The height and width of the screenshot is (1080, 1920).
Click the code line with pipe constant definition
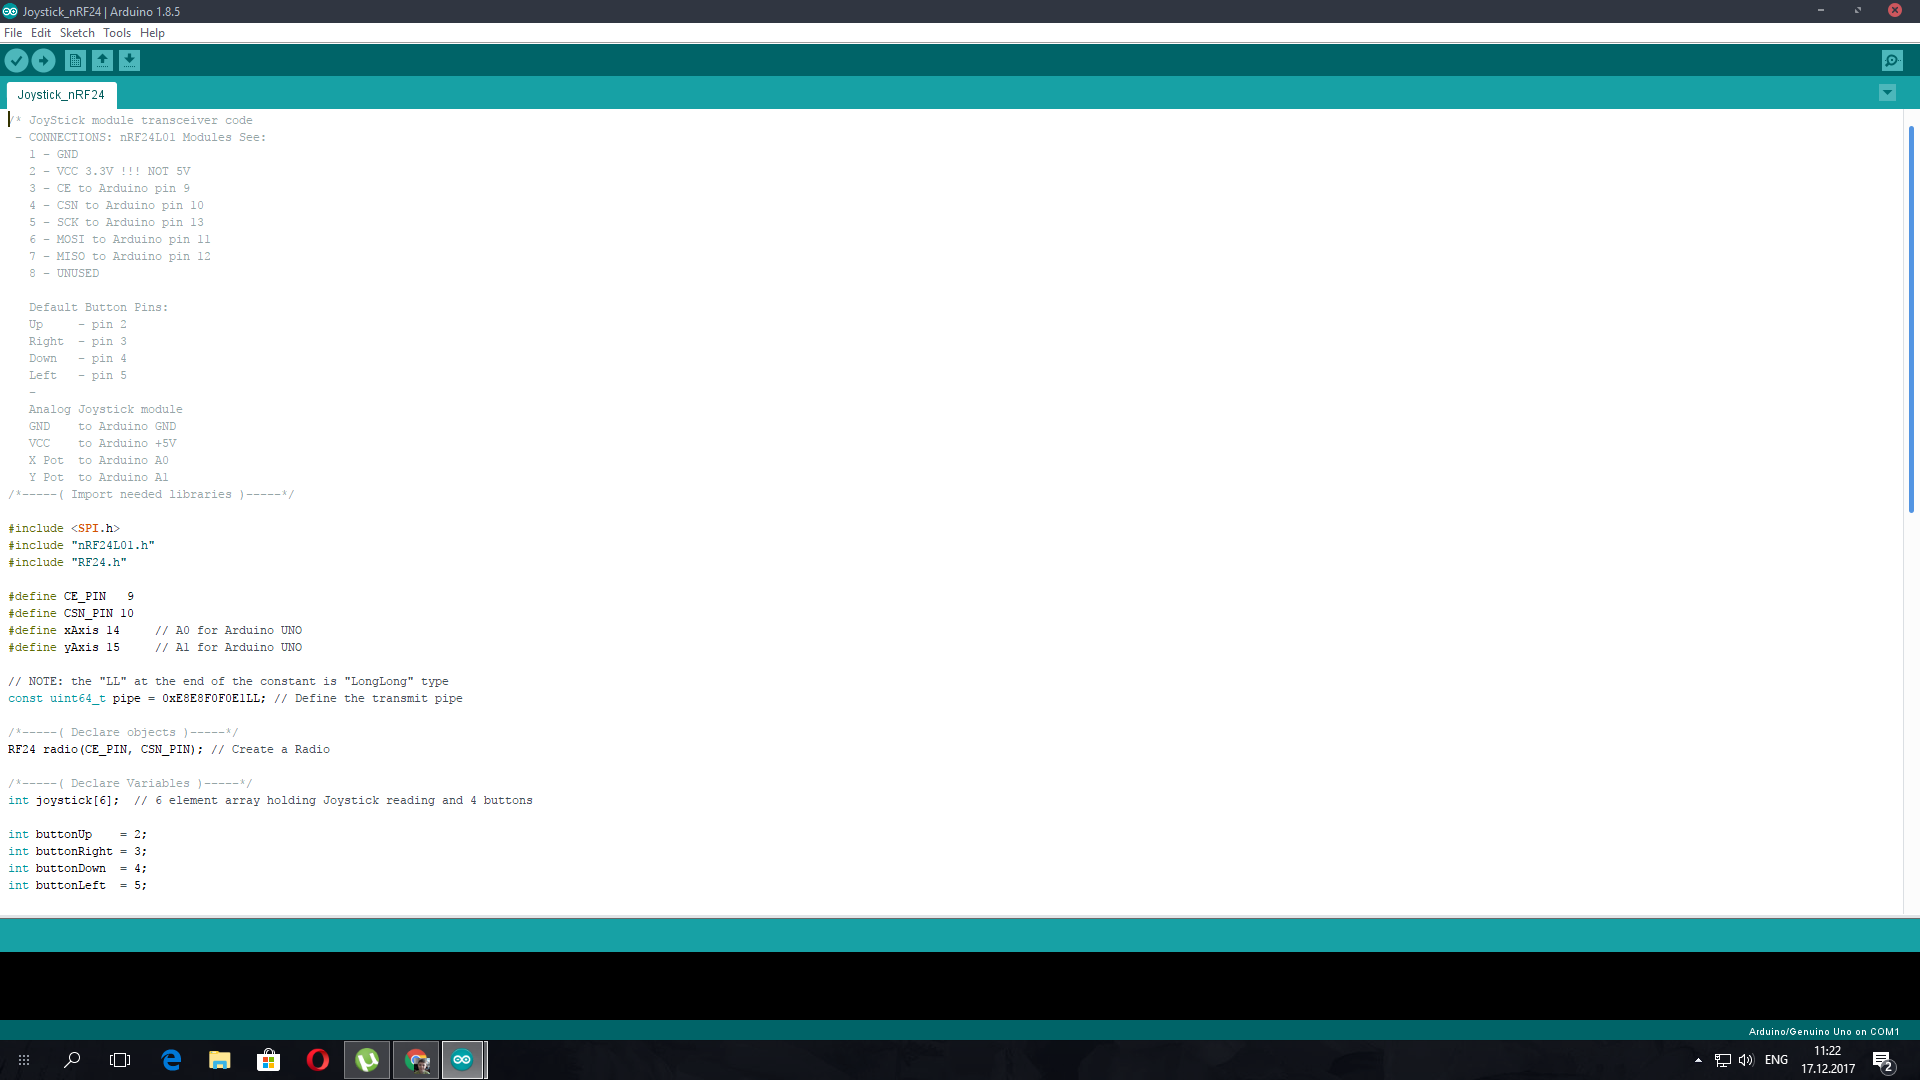[x=235, y=699]
